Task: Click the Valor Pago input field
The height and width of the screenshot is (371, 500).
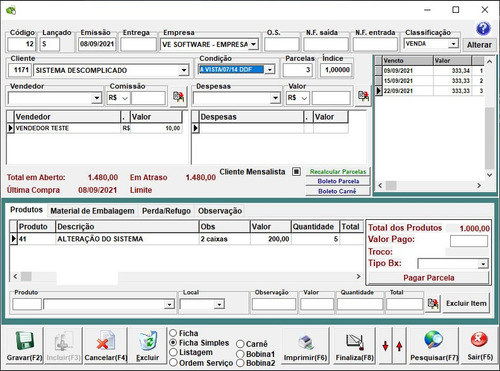Action: pyautogui.click(x=469, y=241)
